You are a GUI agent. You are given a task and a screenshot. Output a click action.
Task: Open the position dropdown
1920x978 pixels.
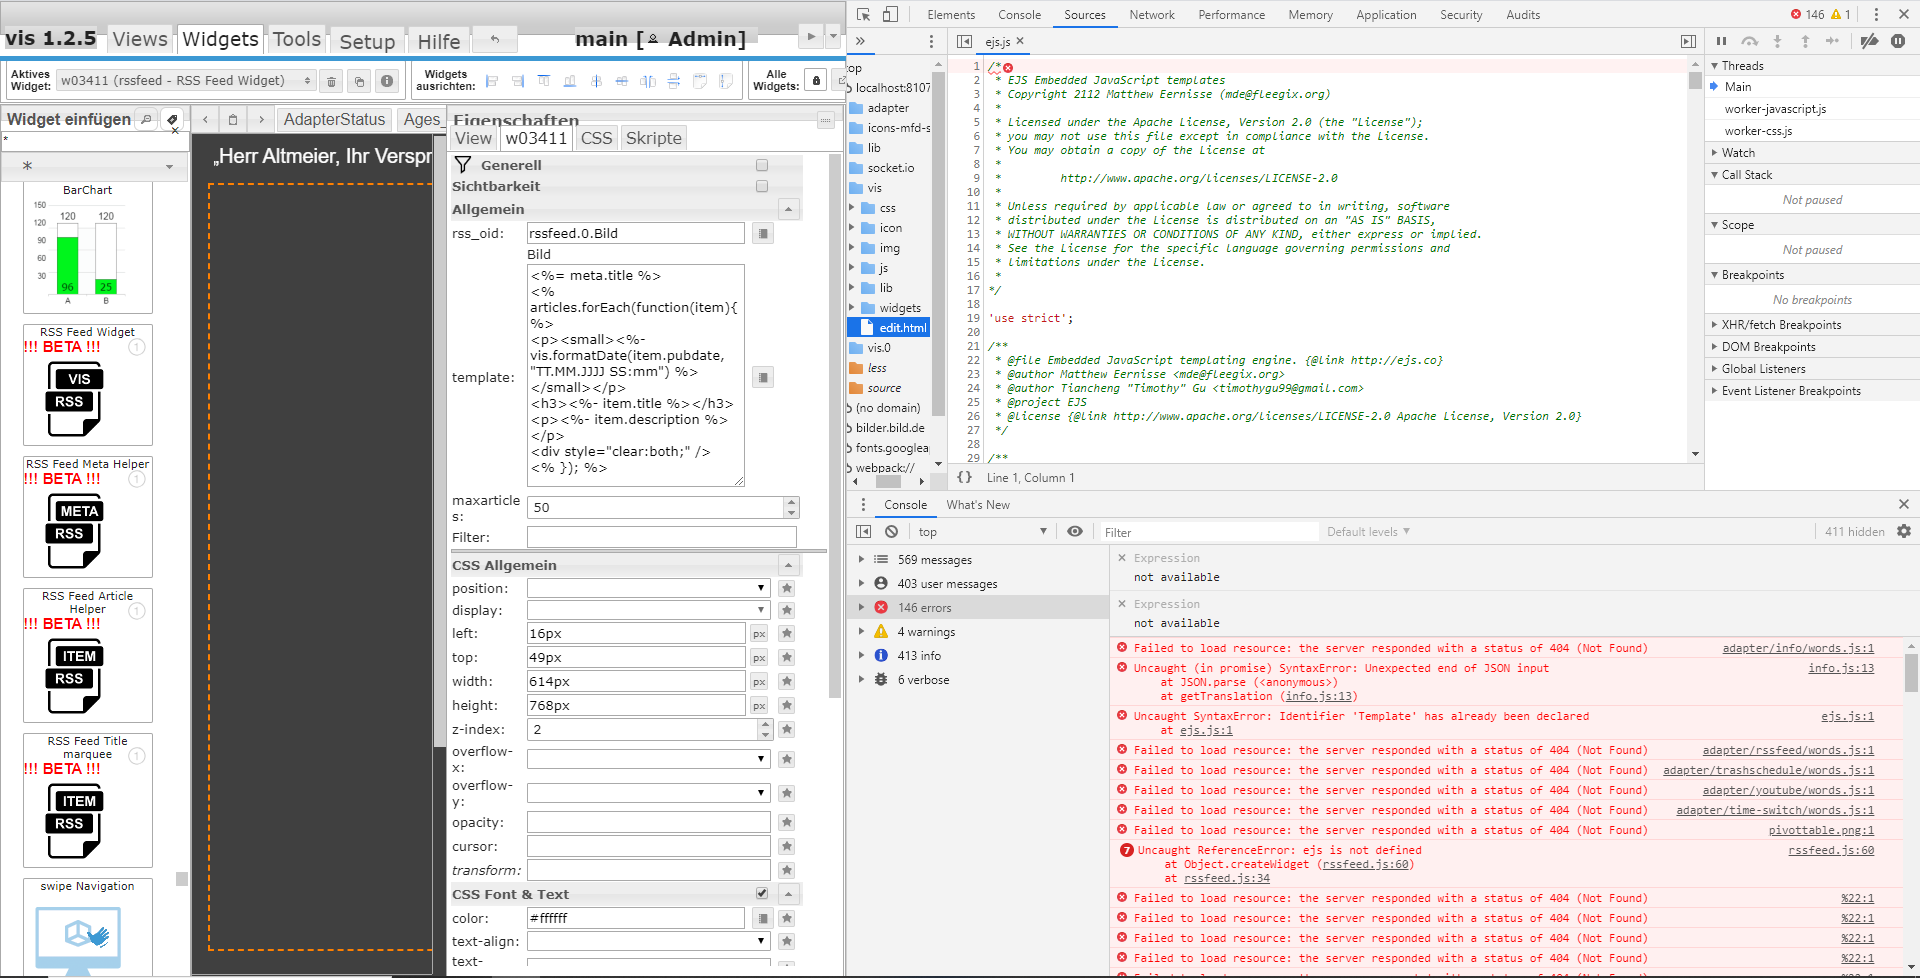(649, 588)
